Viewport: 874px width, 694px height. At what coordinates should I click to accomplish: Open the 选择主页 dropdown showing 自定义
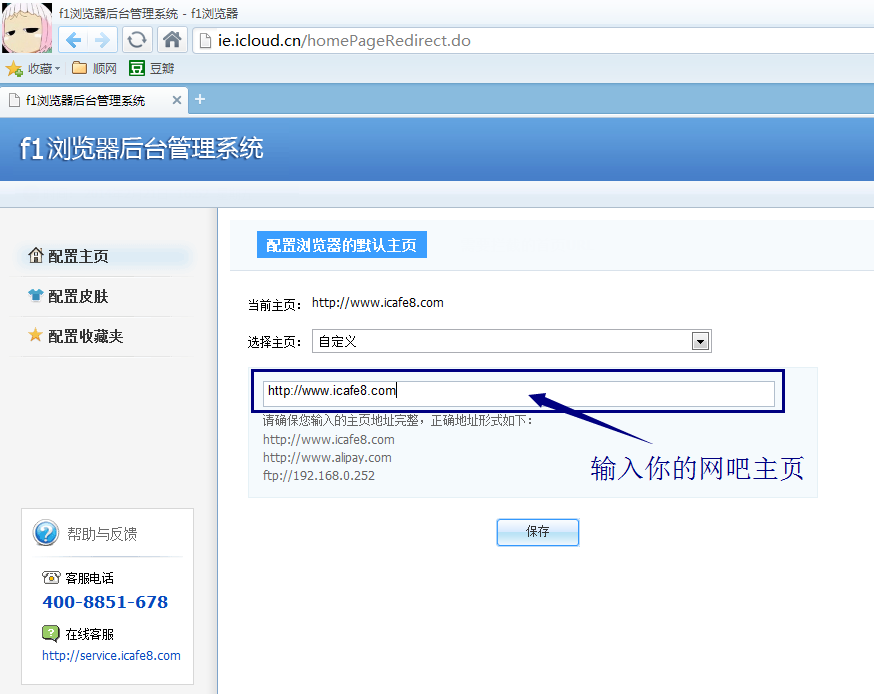[512, 341]
